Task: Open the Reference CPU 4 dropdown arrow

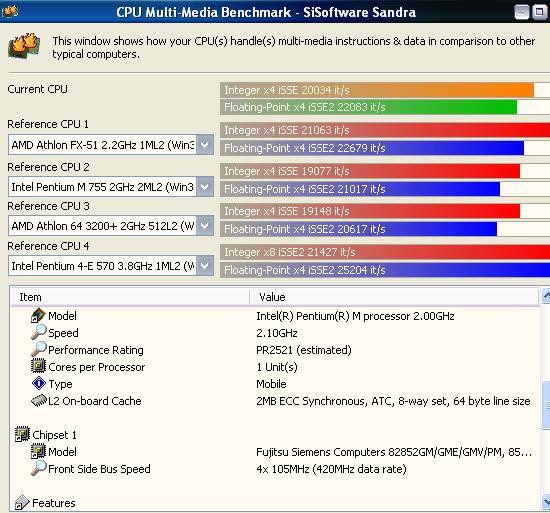Action: 204,265
